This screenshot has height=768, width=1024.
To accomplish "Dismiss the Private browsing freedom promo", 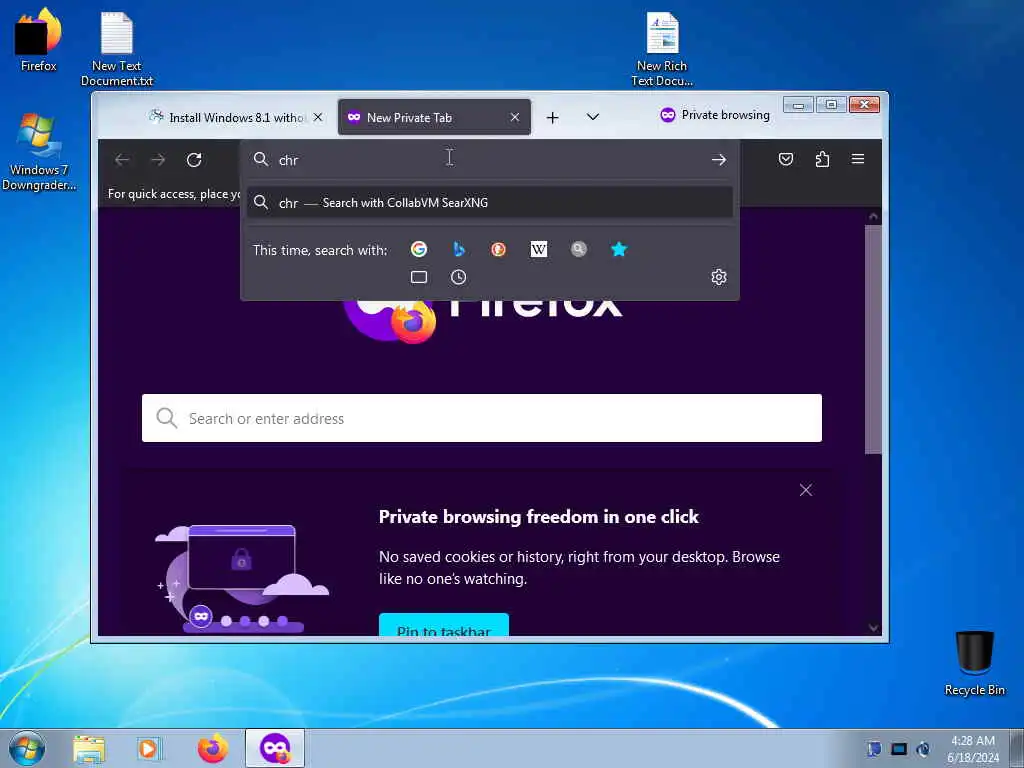I will click(806, 490).
